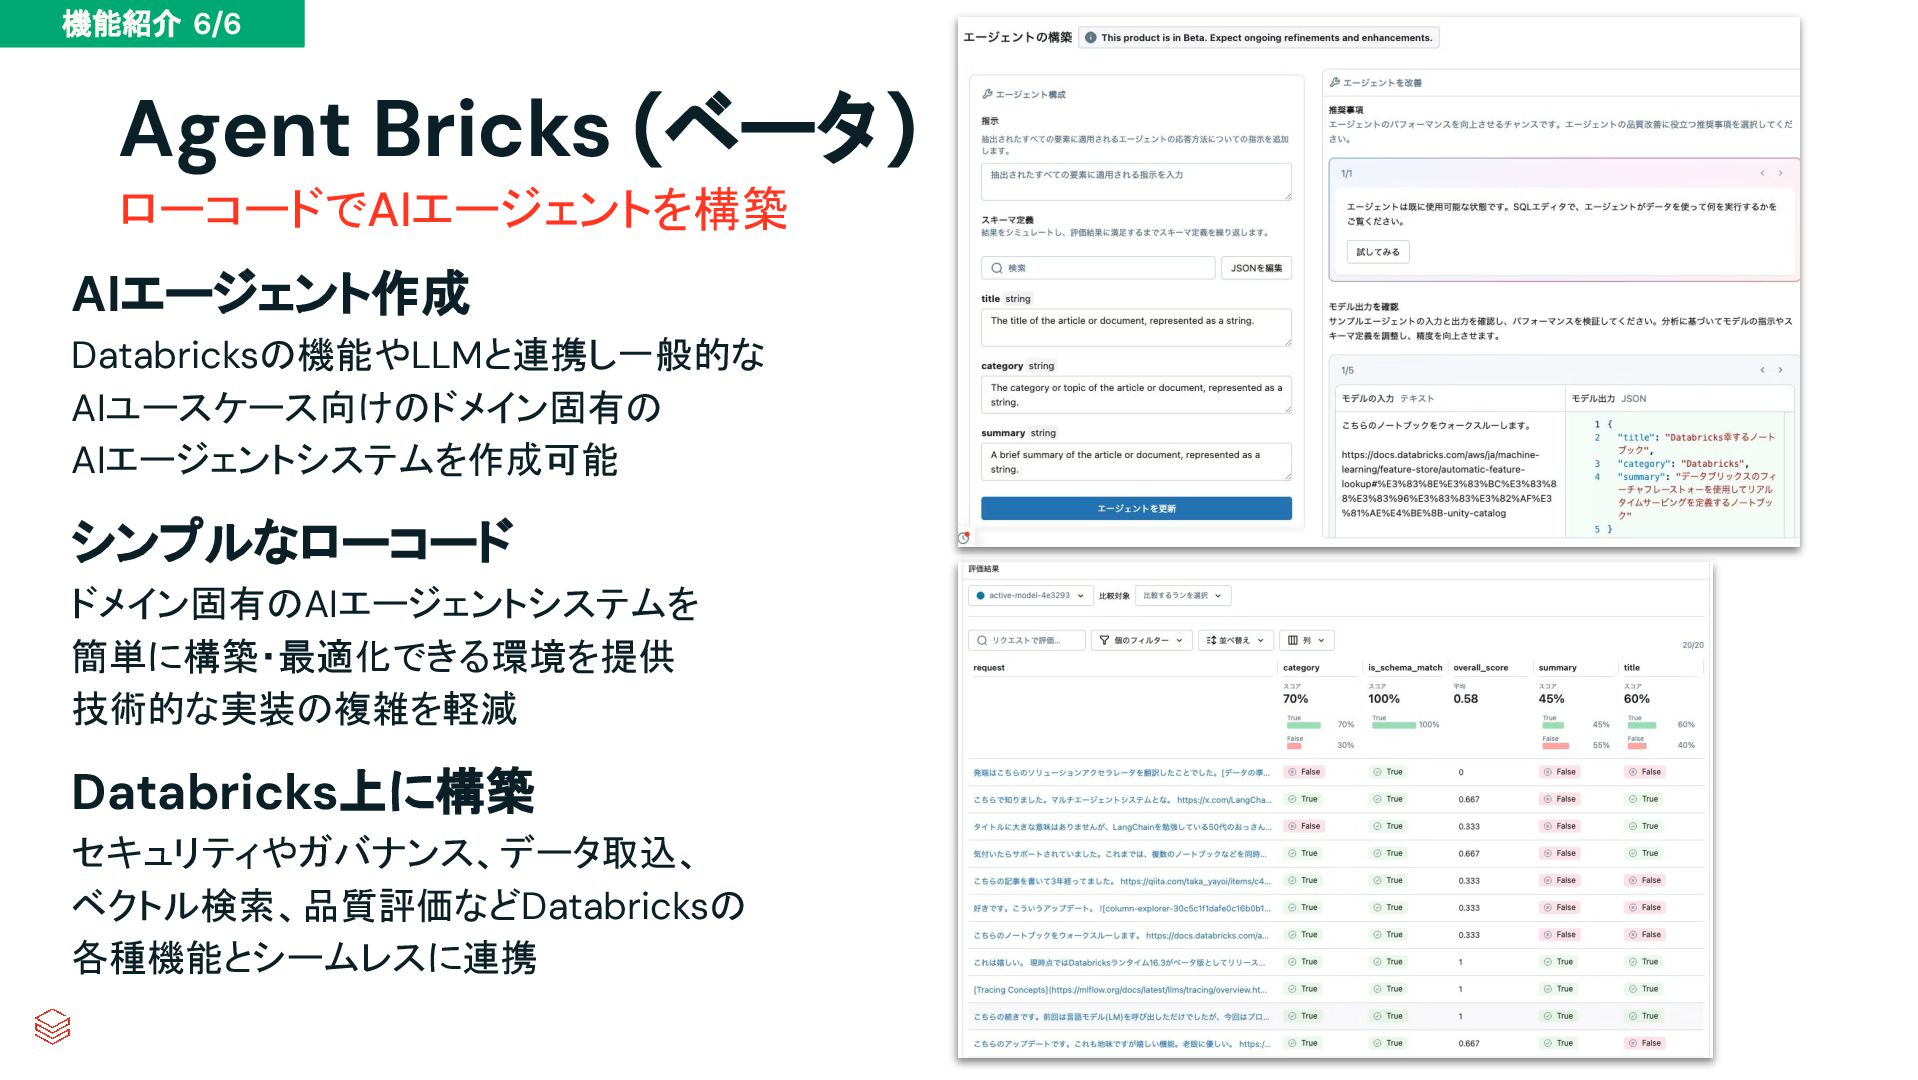Image resolution: width=1918 pixels, height=1080 pixels.
Task: Open the [Tracing Concepts] request link
Action: pos(1120,990)
